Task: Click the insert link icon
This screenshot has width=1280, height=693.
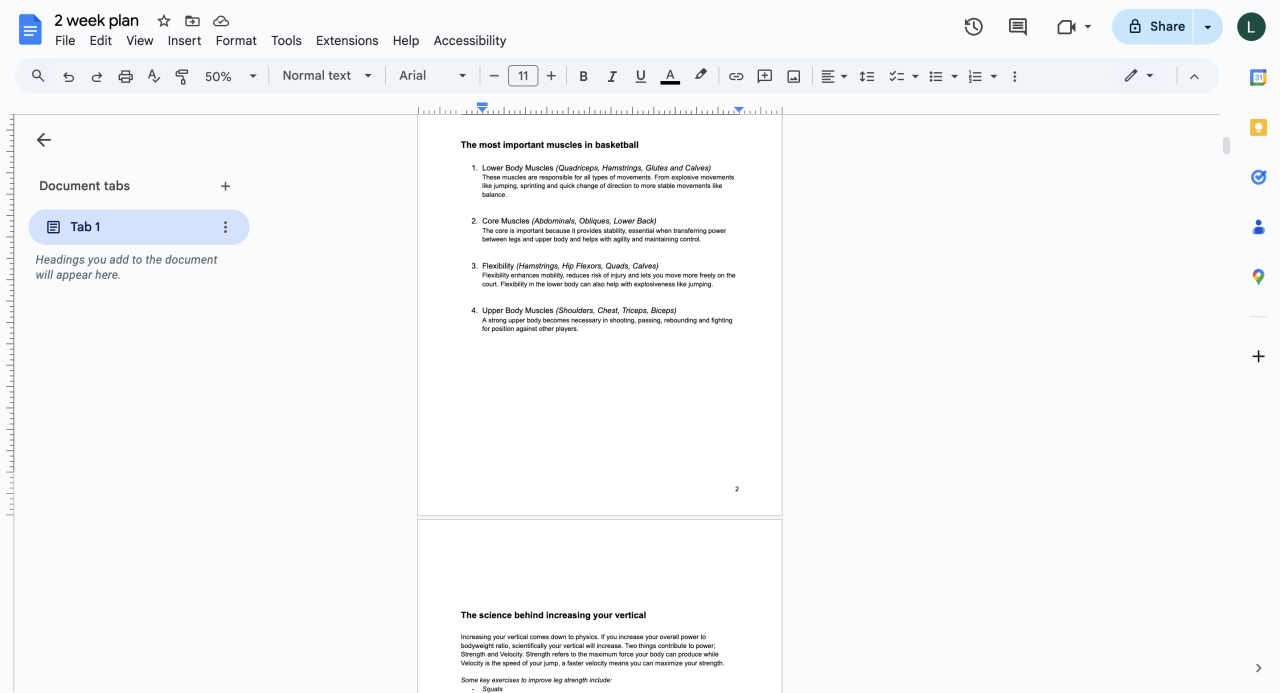Action: pyautogui.click(x=736, y=76)
